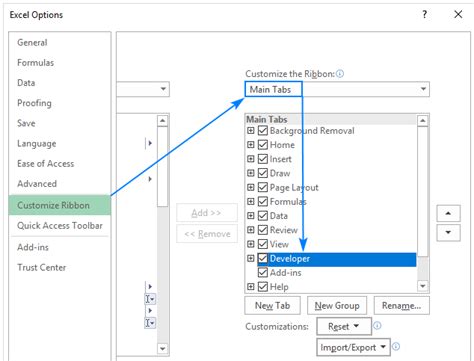Image resolution: width=474 pixels, height=361 pixels.
Task: Click the New Tab button
Action: tap(272, 305)
